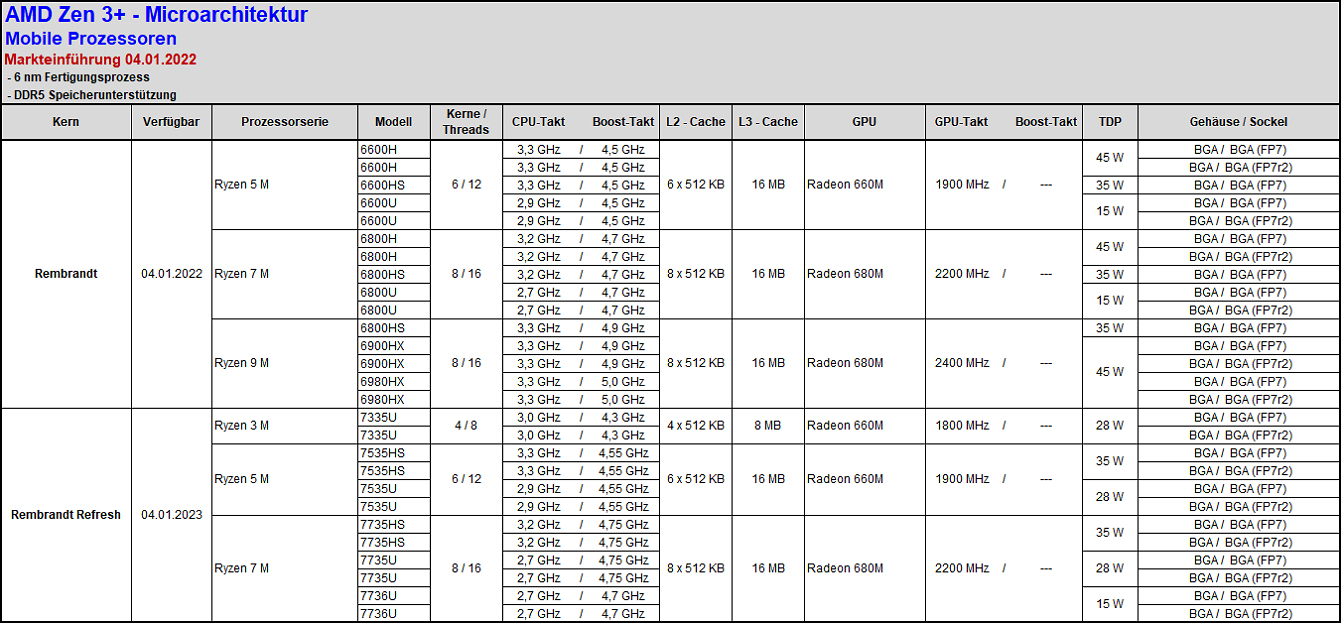Screen dimensions: 1341x623
Task: Click the 'GPU' column header
Action: click(x=865, y=122)
